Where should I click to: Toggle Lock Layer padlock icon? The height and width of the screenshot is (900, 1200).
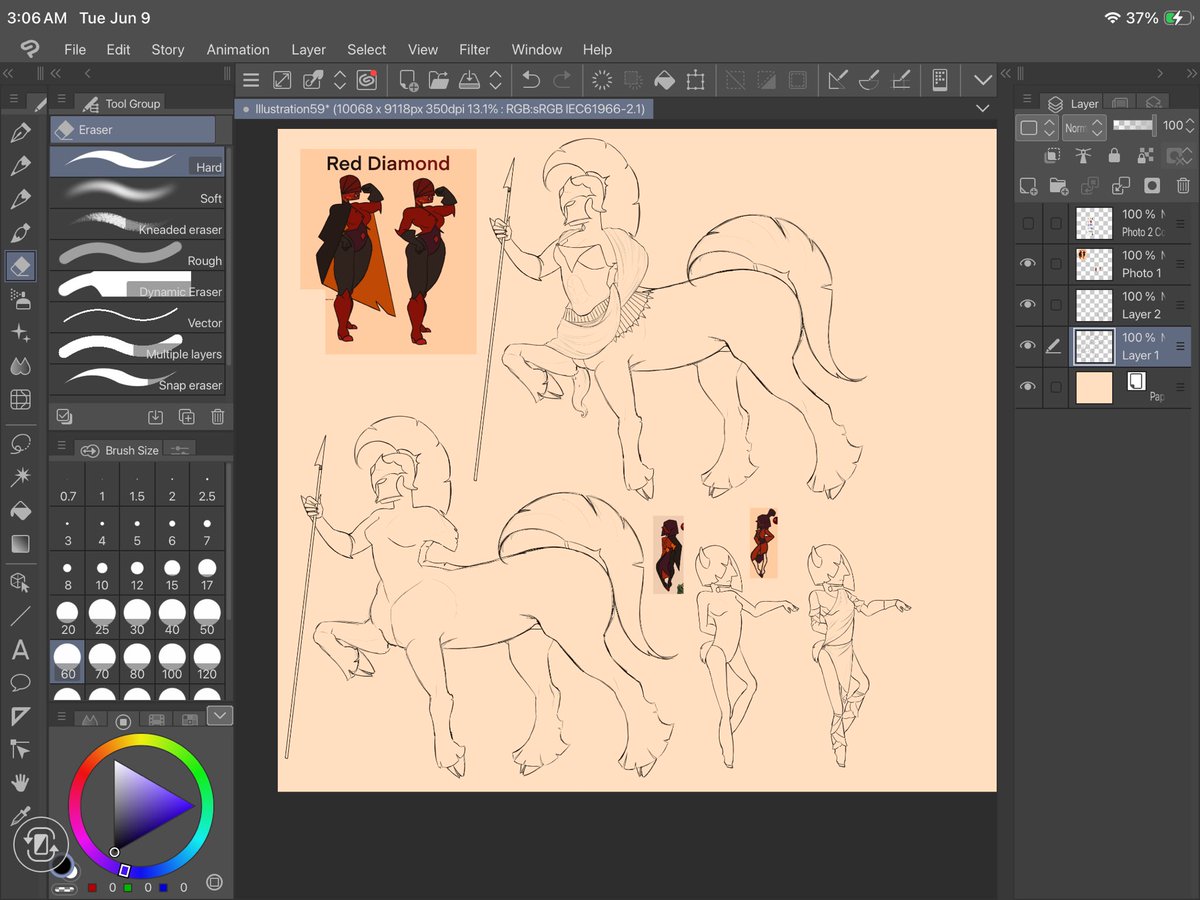[x=1114, y=155]
